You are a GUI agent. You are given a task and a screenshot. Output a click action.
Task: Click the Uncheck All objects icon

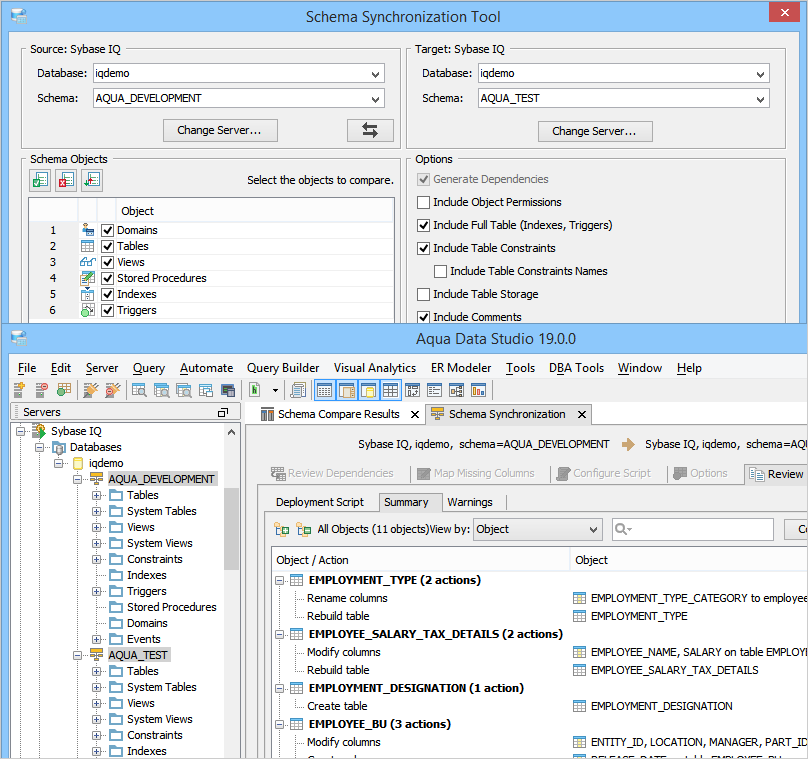pyautogui.click(x=66, y=180)
